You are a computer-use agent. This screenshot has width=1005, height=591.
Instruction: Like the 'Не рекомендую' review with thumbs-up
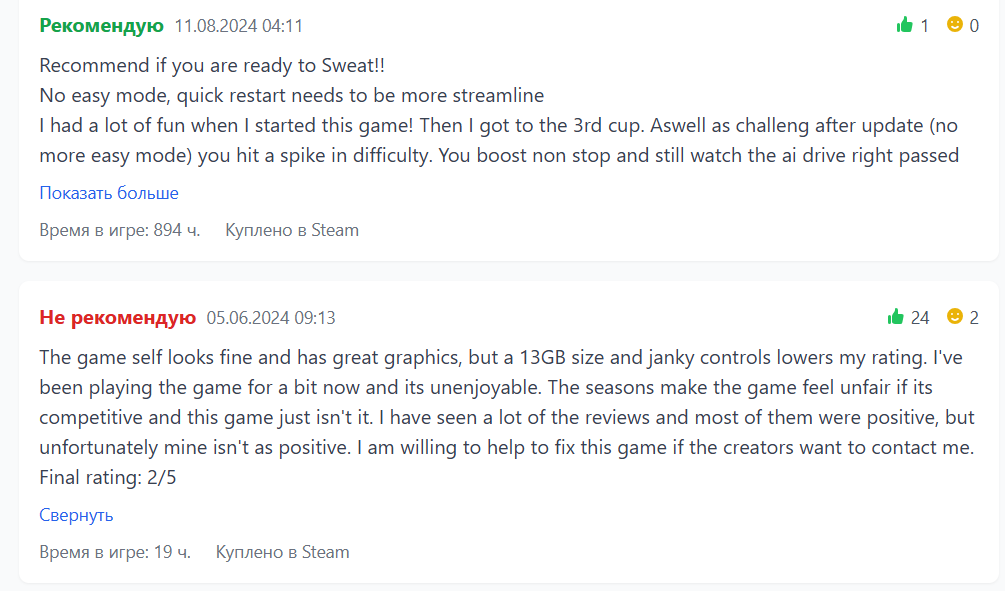pos(896,317)
